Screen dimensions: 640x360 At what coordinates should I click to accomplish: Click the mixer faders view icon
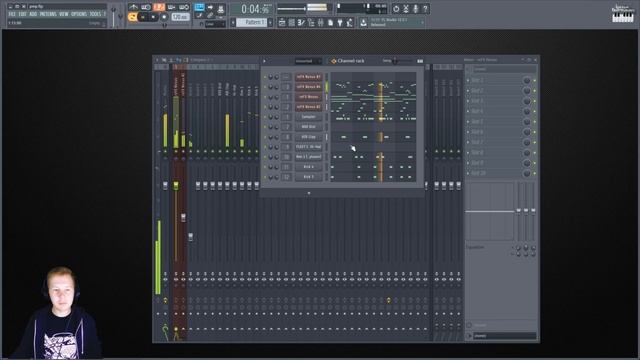click(x=320, y=23)
